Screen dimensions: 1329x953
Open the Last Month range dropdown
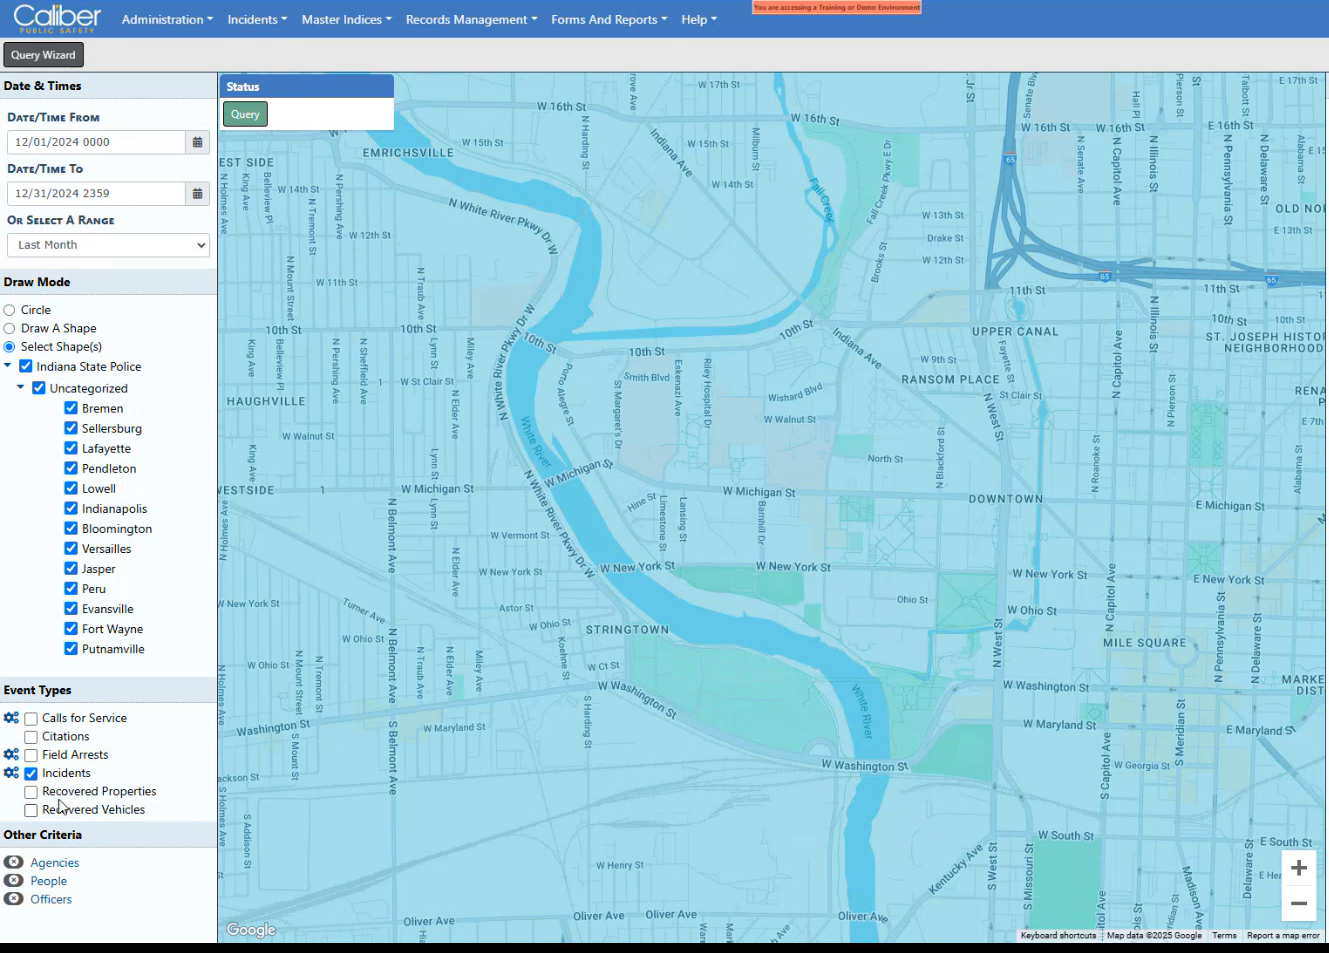point(108,245)
